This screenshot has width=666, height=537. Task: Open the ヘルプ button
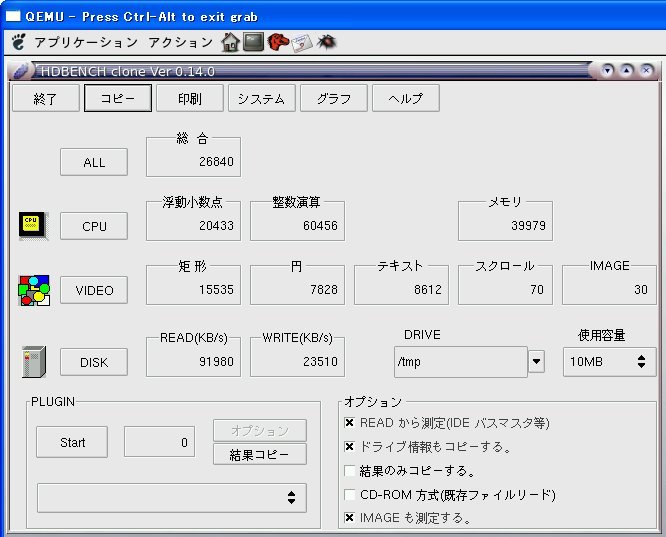coord(406,98)
